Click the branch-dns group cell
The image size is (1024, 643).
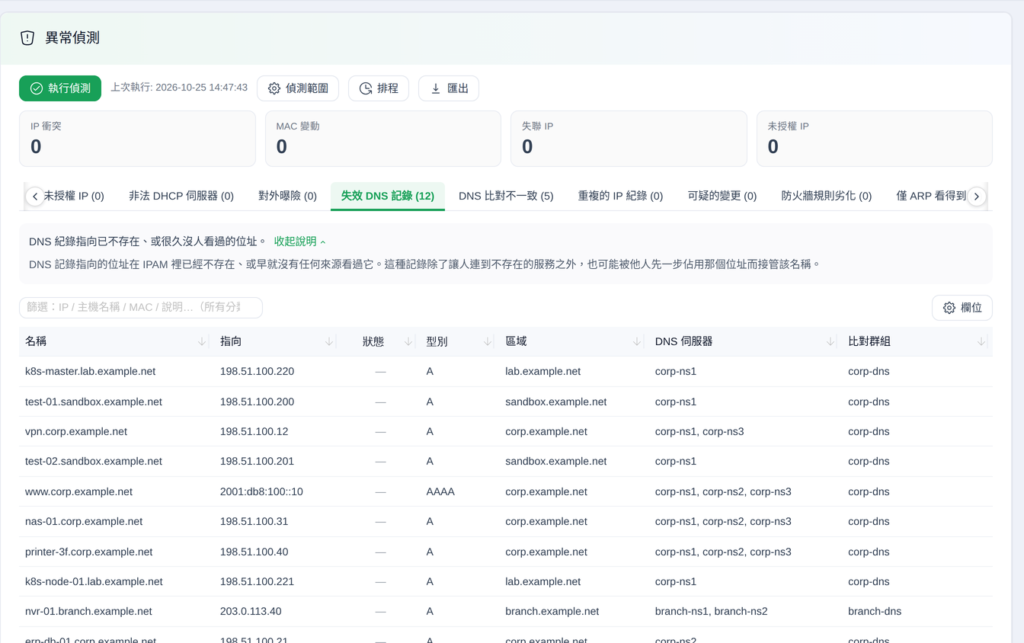coord(874,612)
